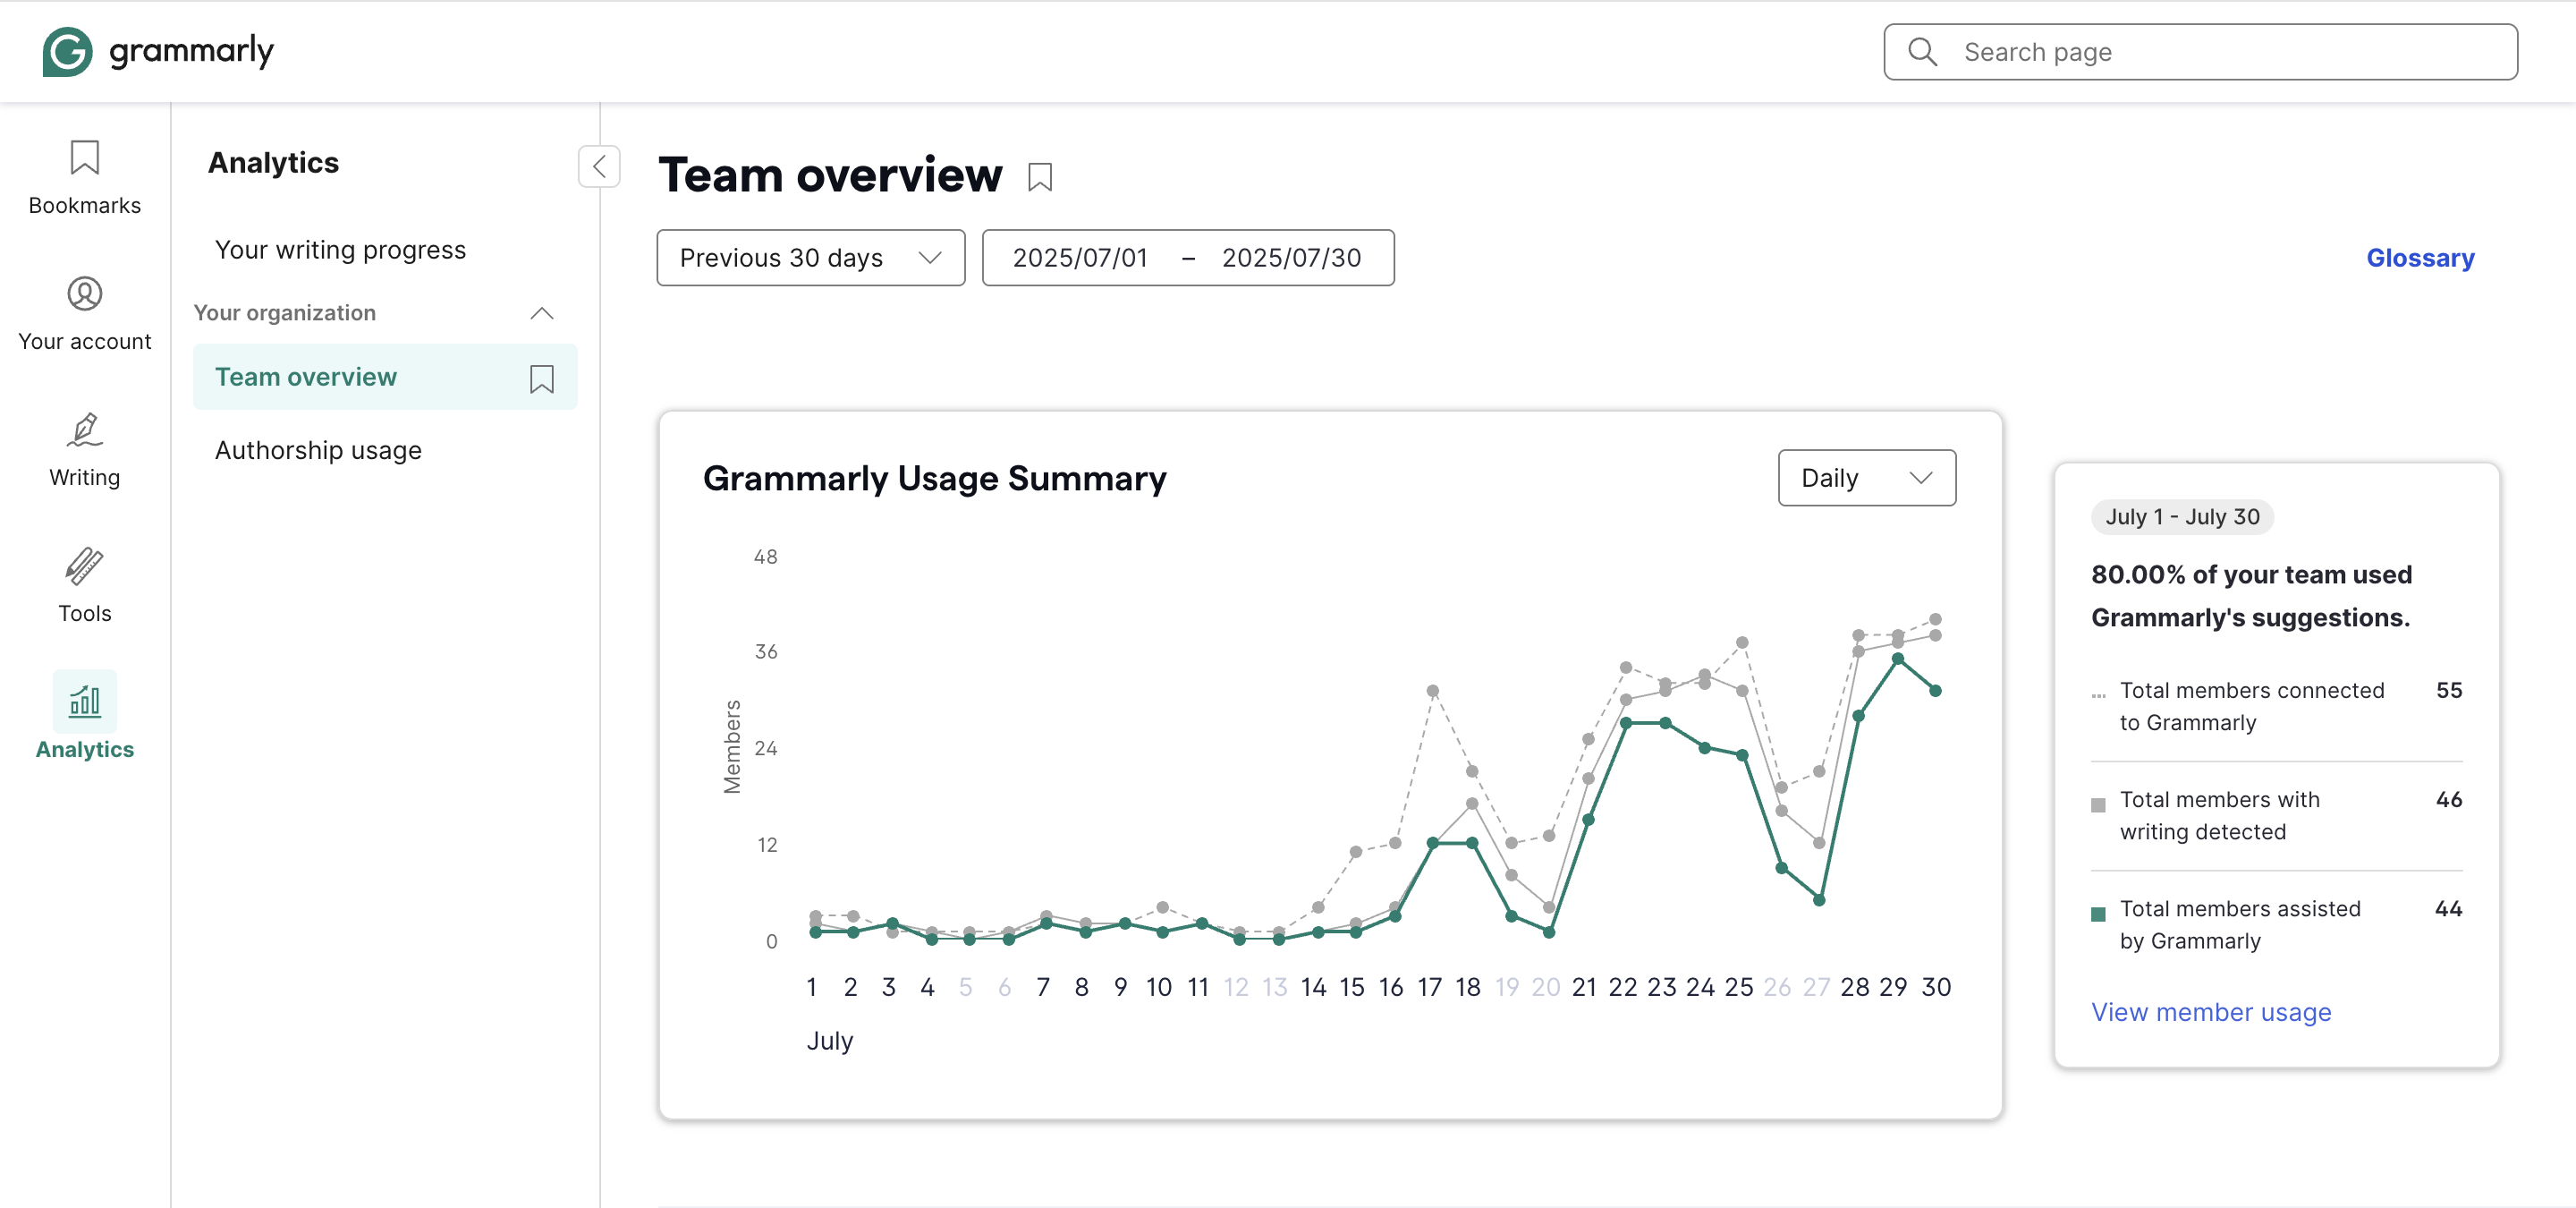Click View member usage
This screenshot has width=2576, height=1208.
(2211, 1012)
